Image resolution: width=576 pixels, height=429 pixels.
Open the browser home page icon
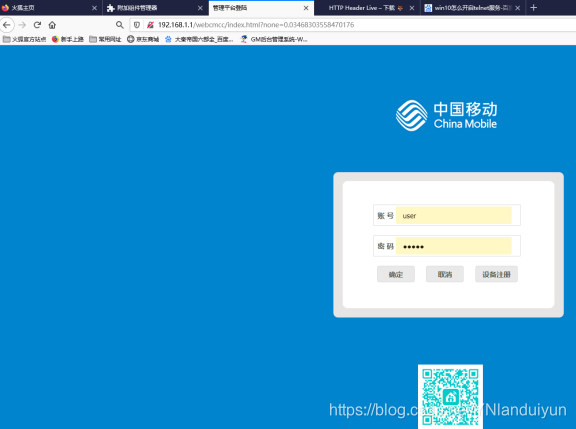coord(52,25)
